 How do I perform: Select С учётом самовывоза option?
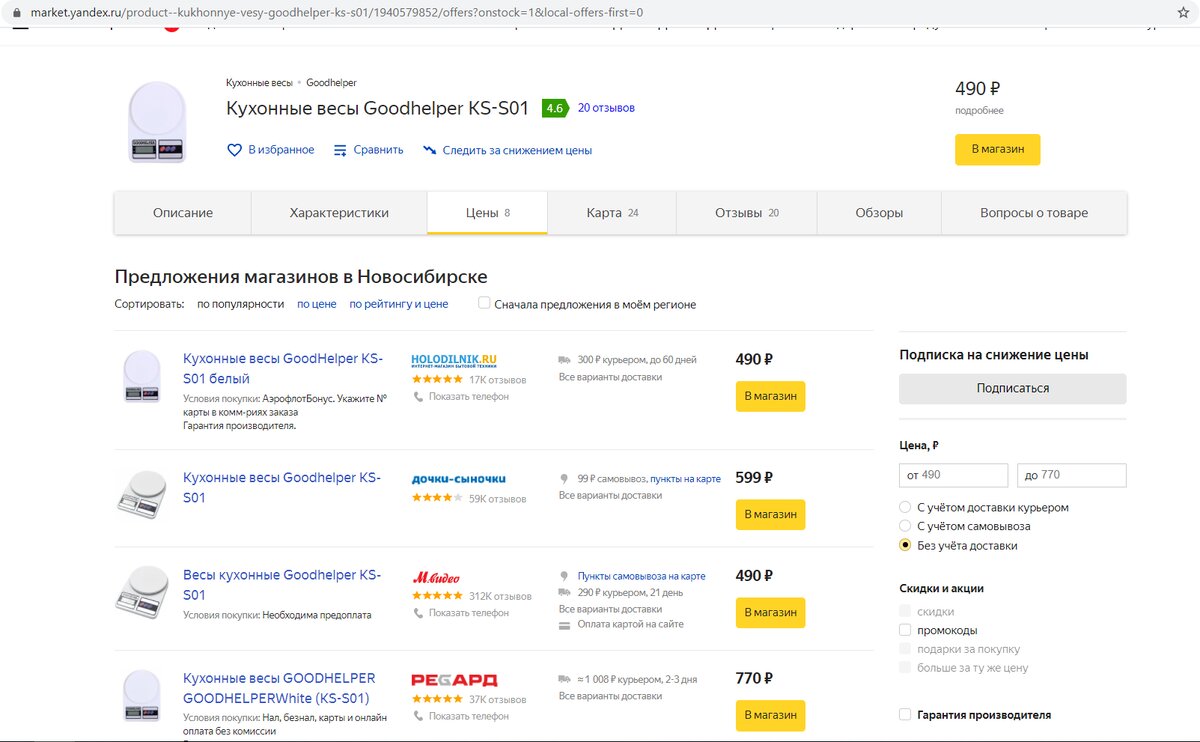click(x=905, y=526)
